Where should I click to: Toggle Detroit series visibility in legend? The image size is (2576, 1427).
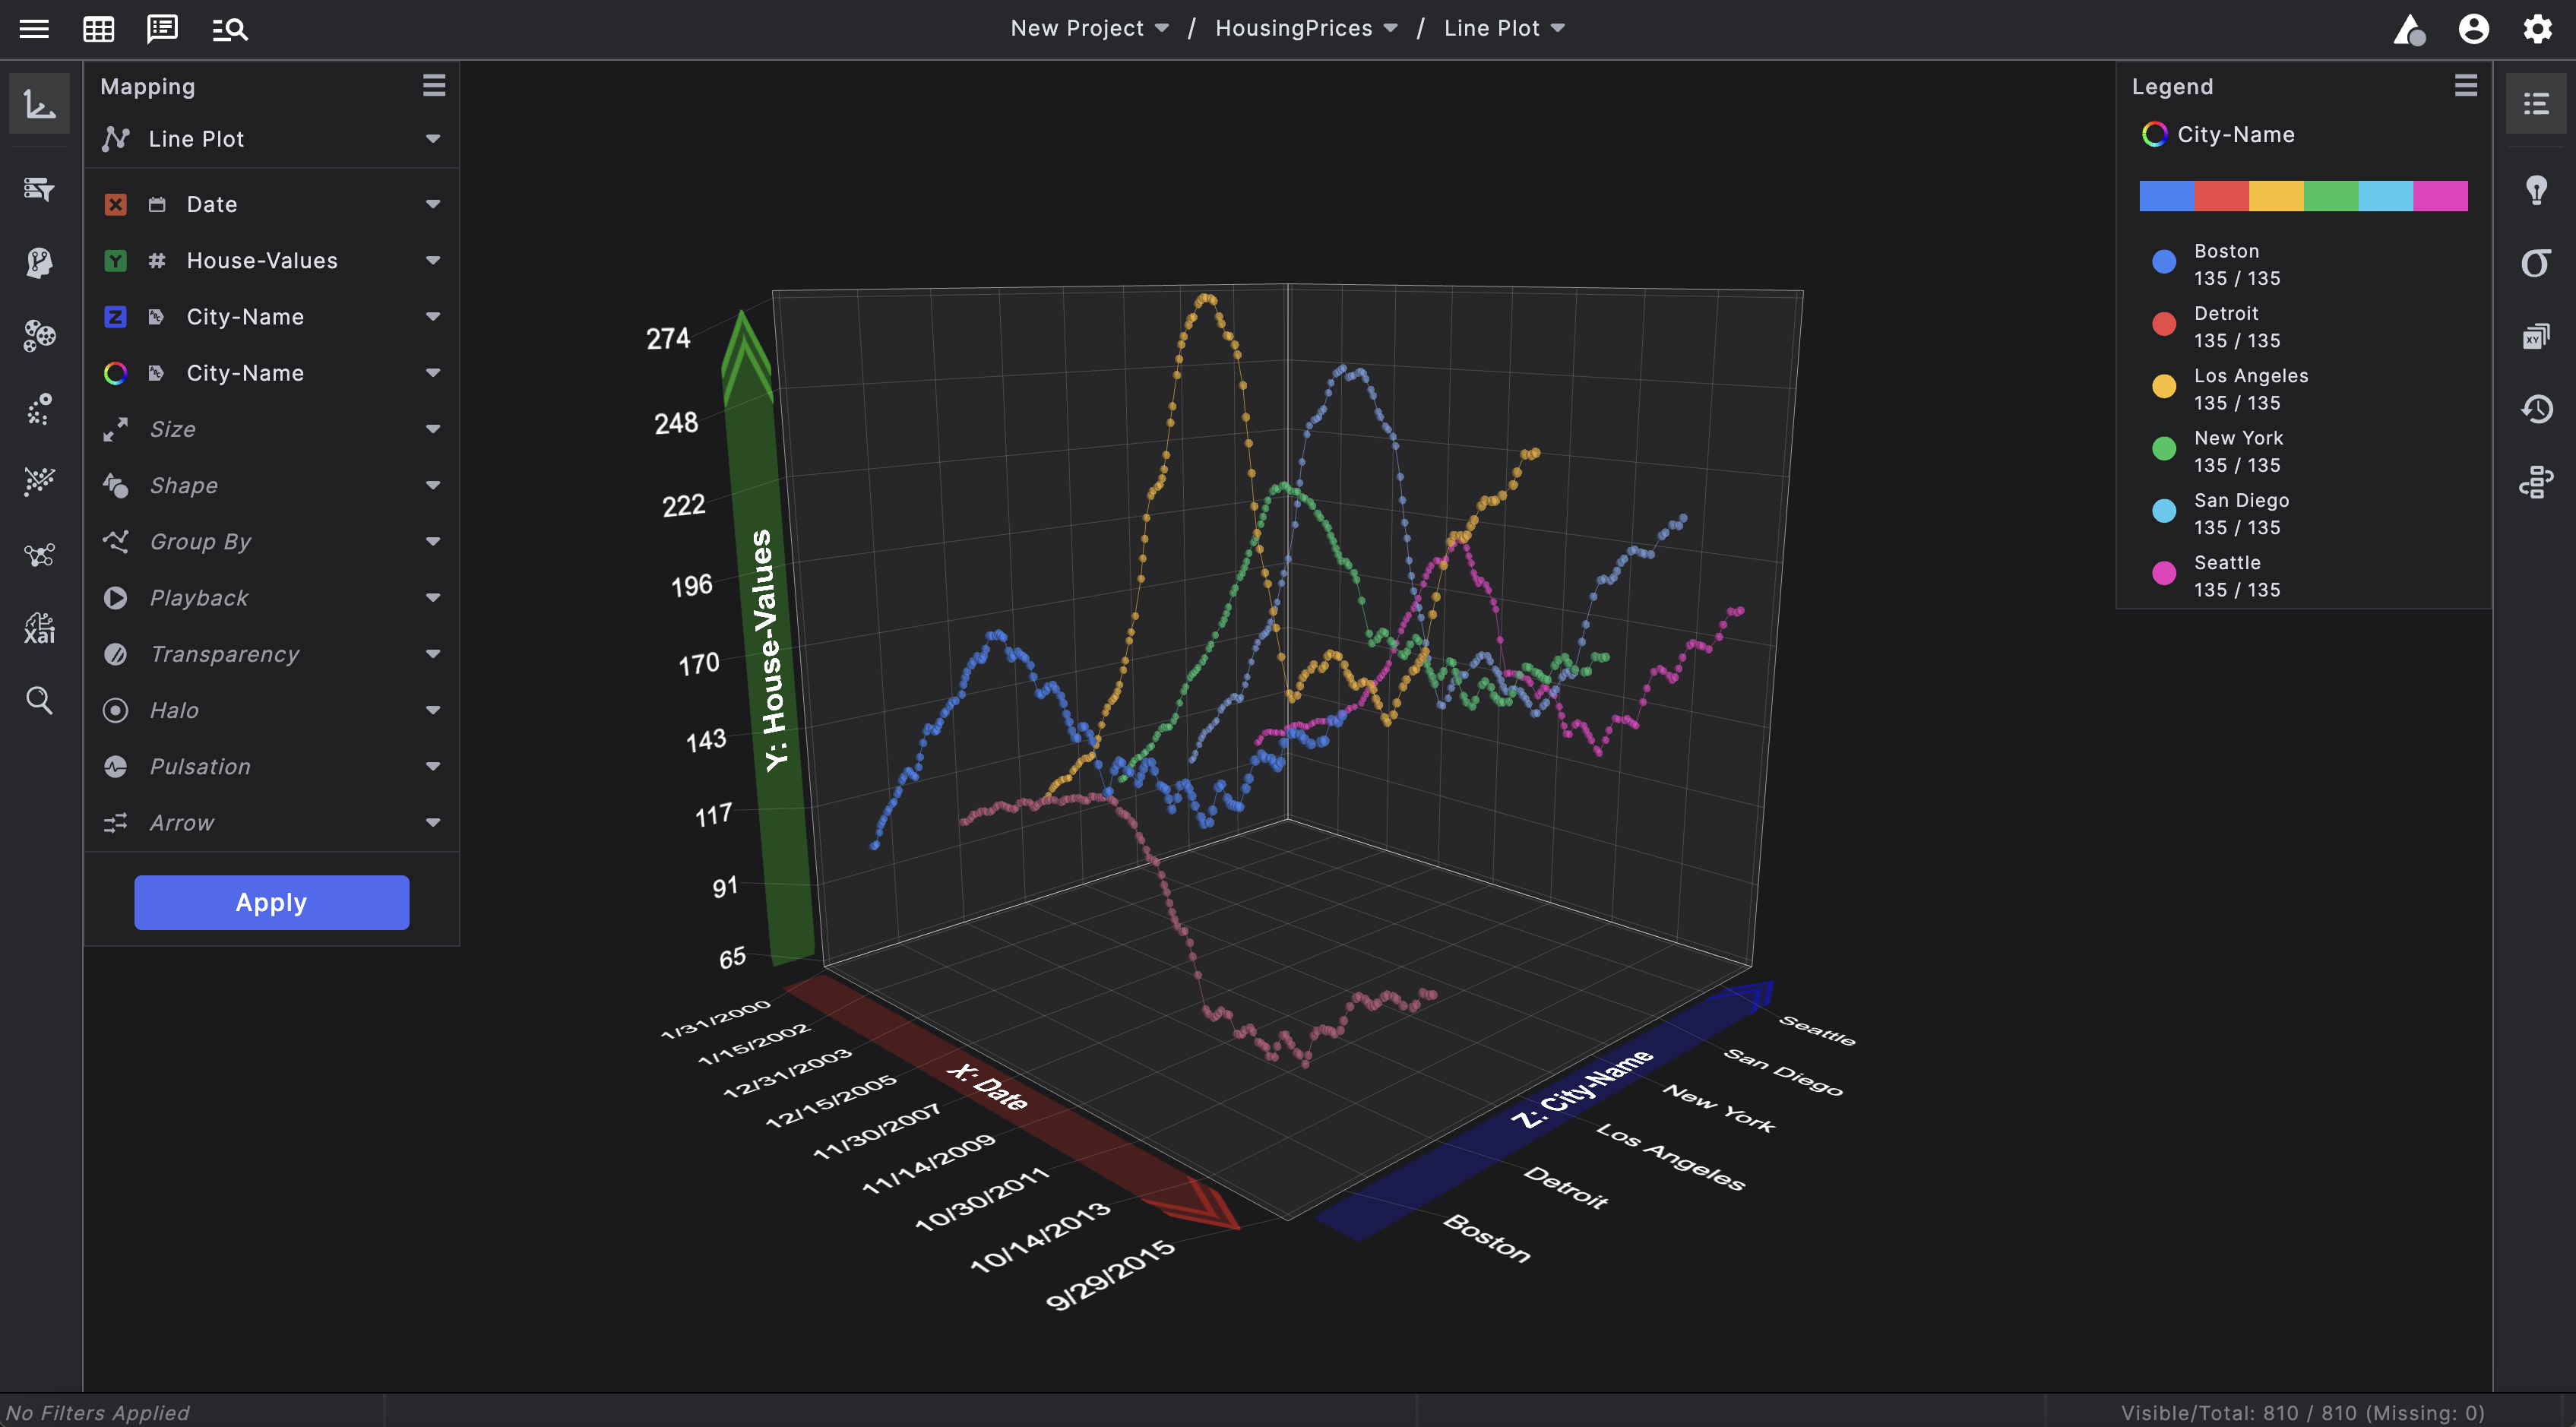pyautogui.click(x=2164, y=324)
